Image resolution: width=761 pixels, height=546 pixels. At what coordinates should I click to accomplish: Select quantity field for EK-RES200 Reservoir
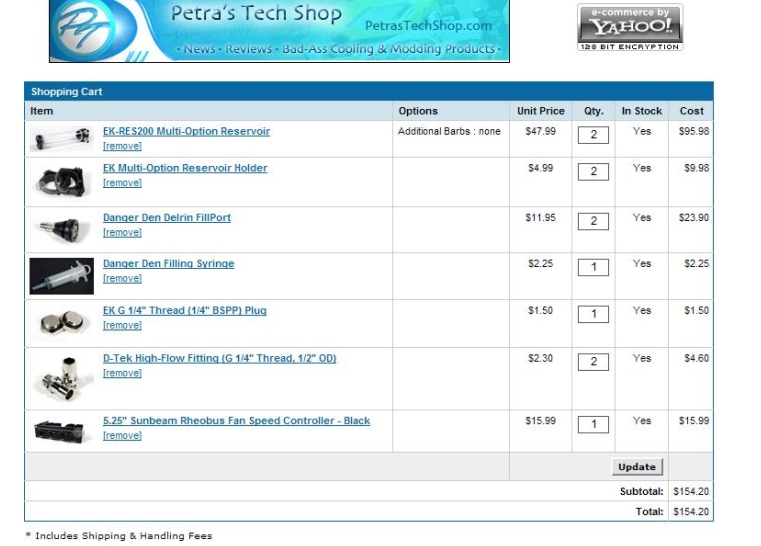(x=593, y=135)
